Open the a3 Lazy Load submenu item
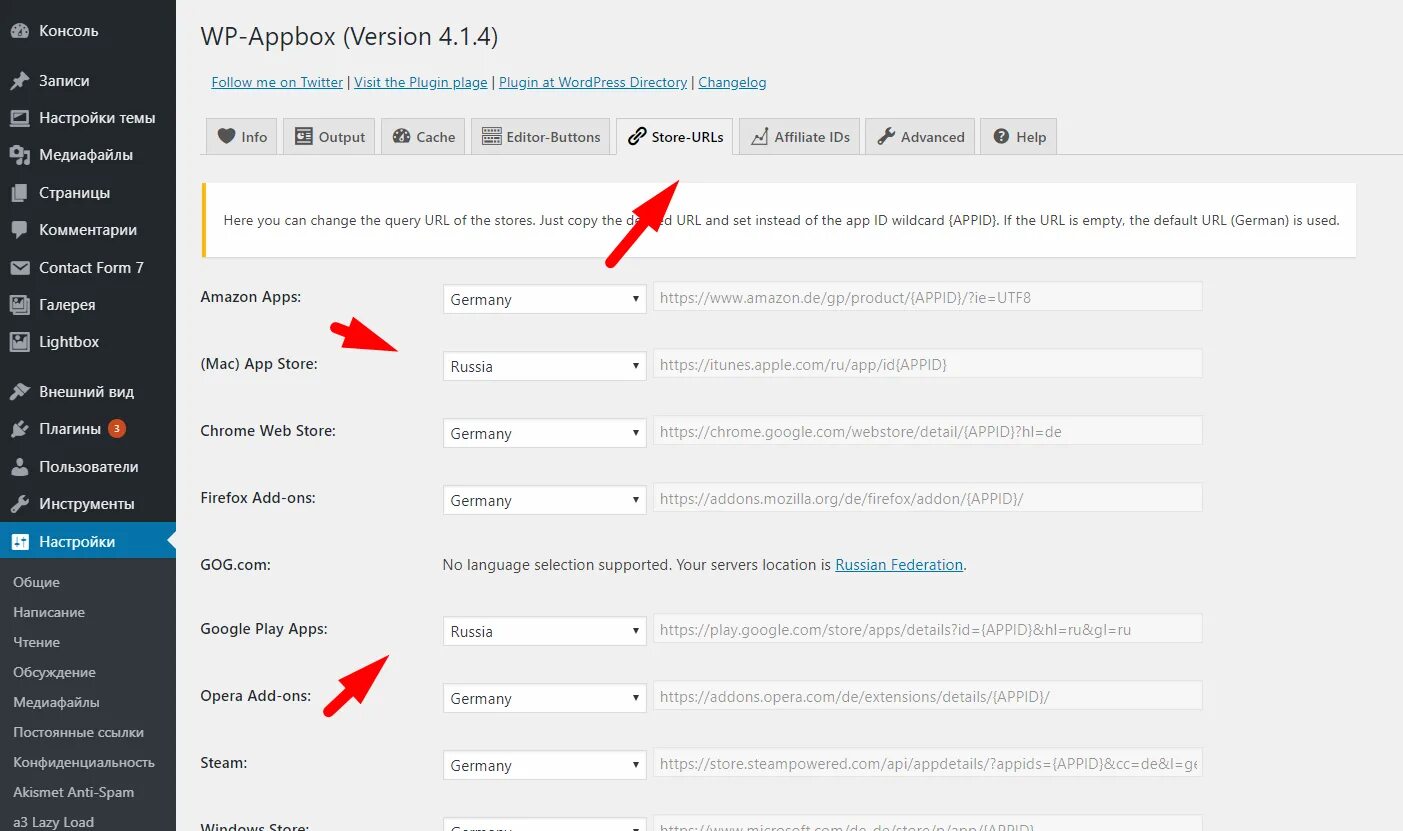1403x831 pixels. click(54, 822)
